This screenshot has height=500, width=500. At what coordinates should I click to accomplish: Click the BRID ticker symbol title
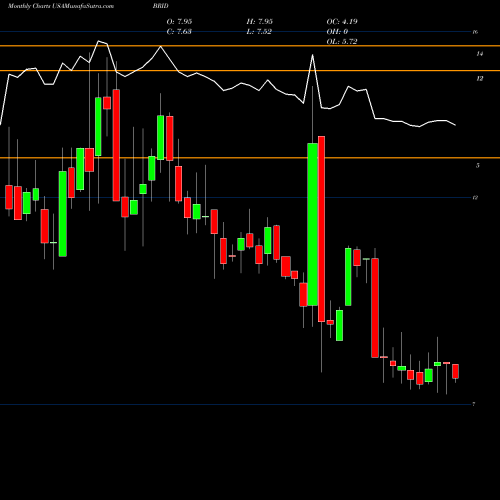point(161,6)
